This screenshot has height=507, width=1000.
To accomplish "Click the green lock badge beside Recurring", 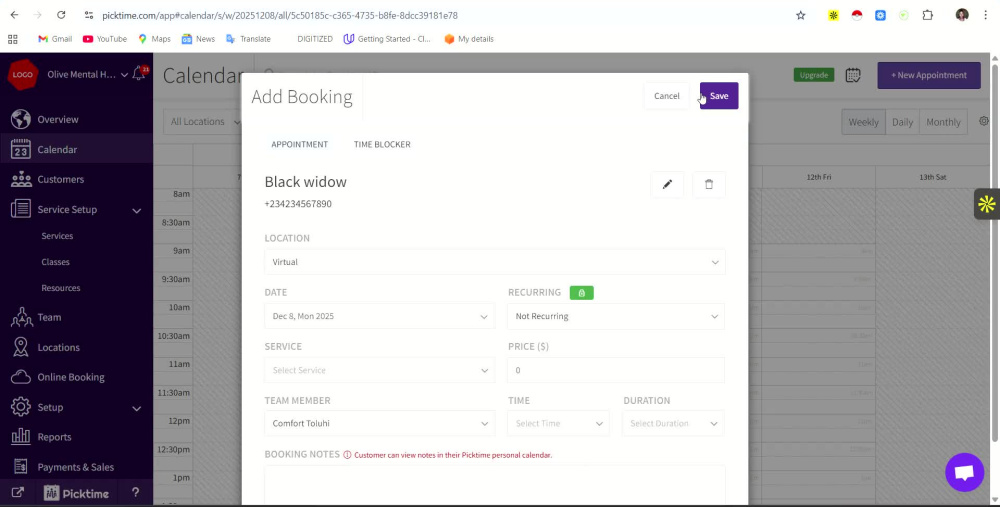I will (582, 293).
